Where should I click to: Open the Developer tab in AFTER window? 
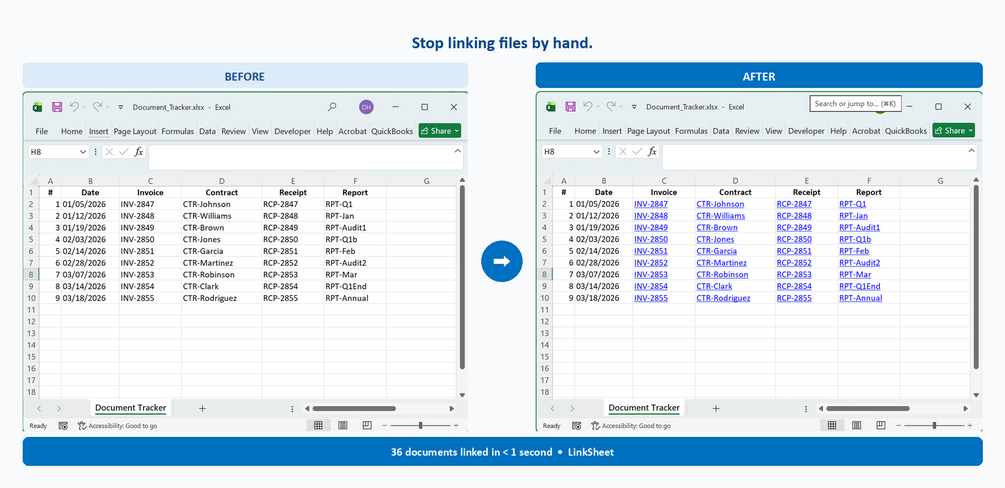click(806, 131)
